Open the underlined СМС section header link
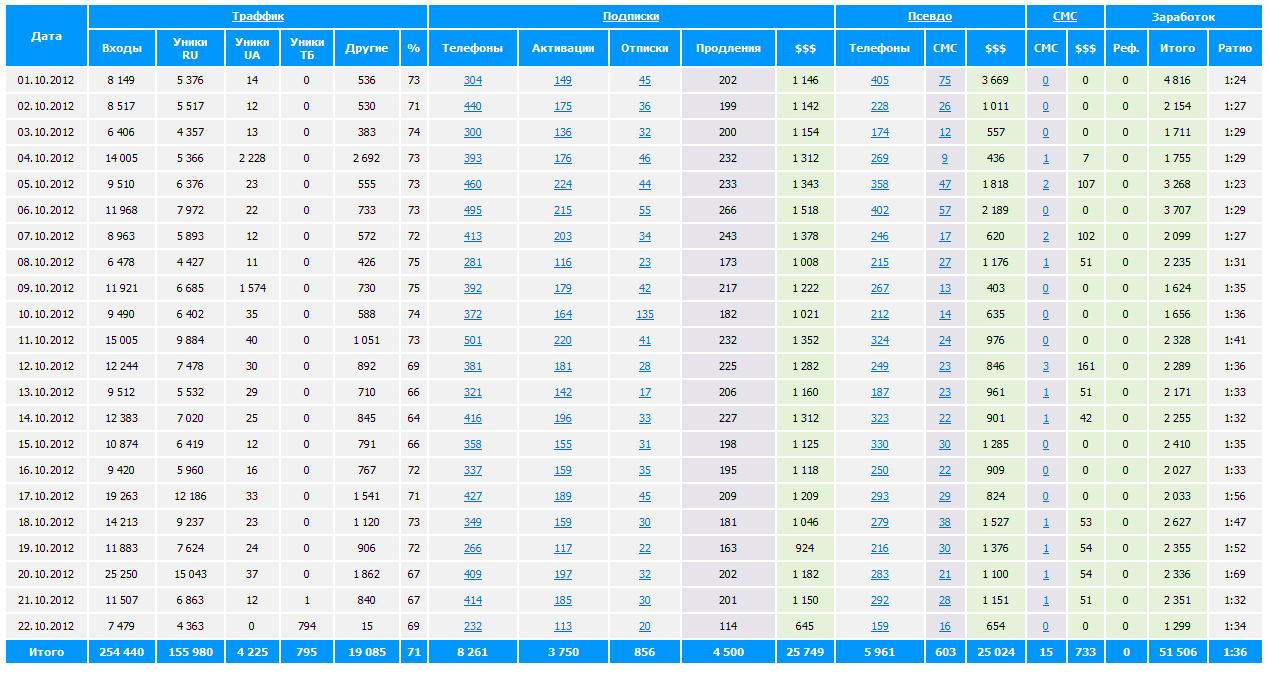Screen dimensions: 1270x679 [1065, 17]
